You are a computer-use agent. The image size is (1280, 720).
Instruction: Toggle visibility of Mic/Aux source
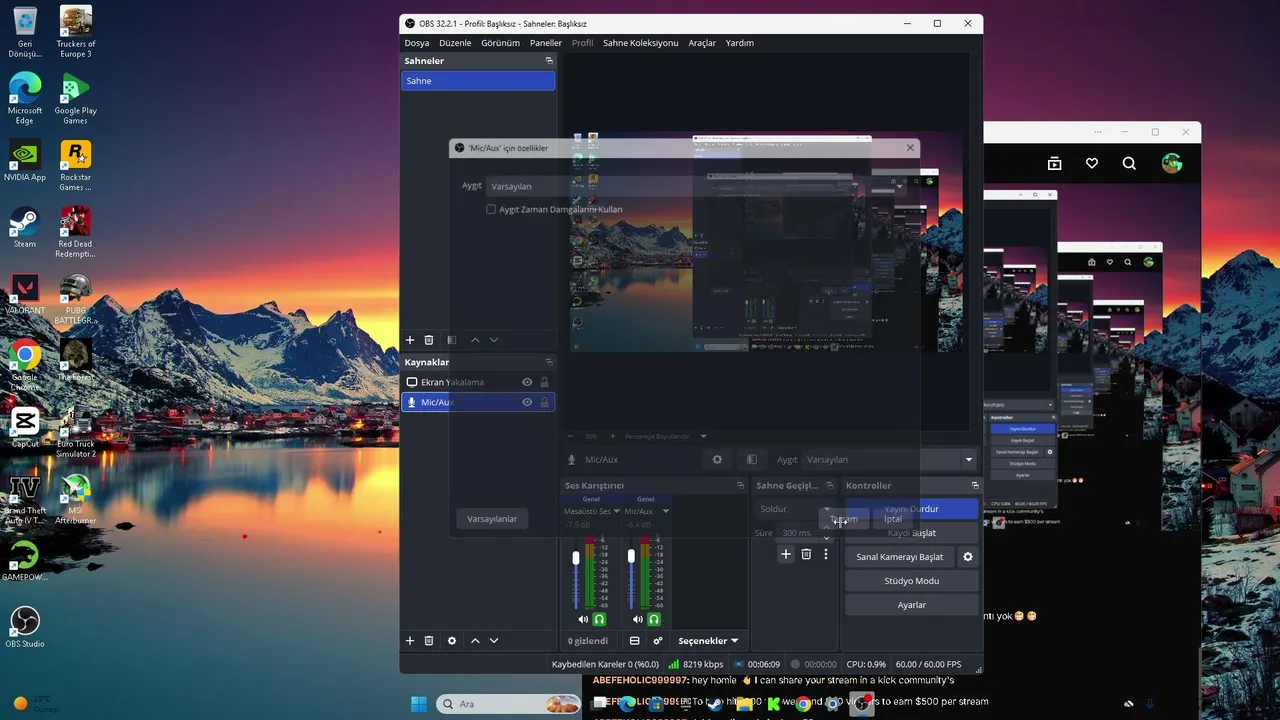(527, 402)
